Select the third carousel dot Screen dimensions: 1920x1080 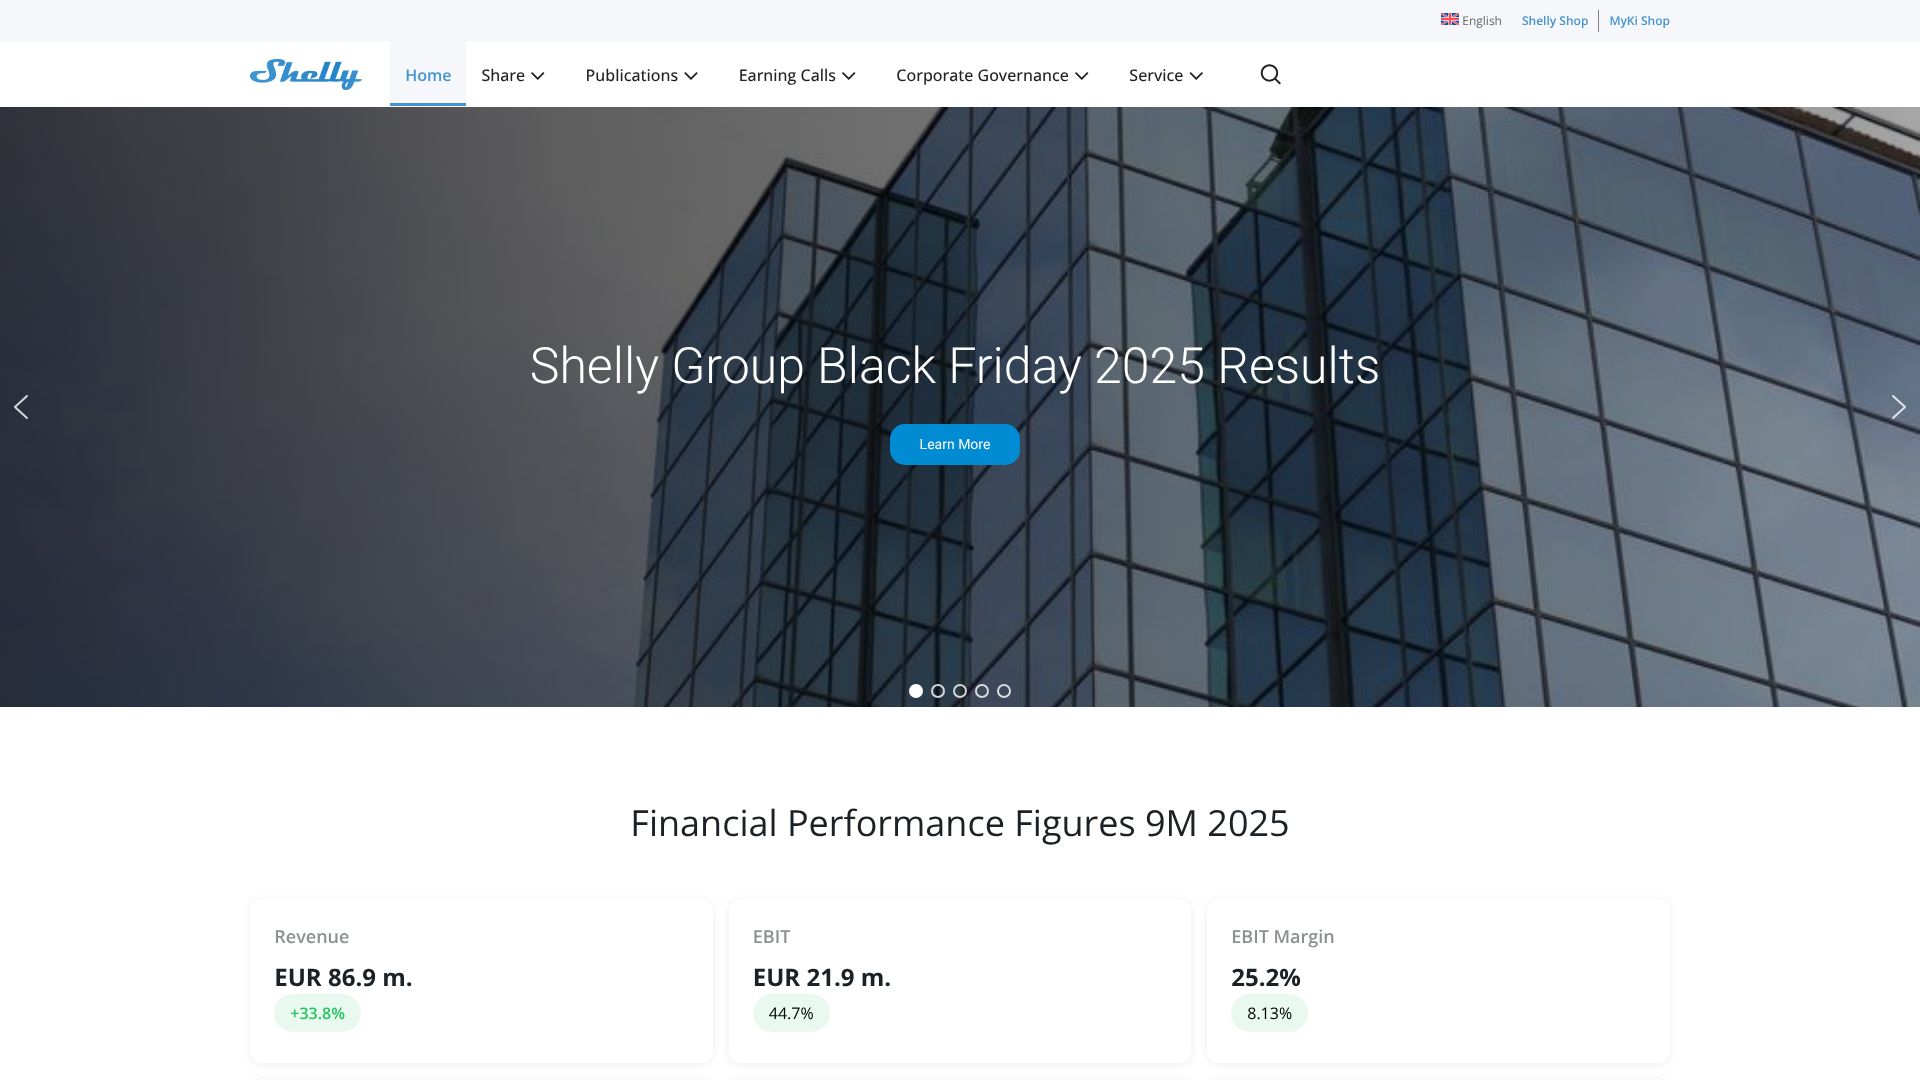(x=960, y=691)
